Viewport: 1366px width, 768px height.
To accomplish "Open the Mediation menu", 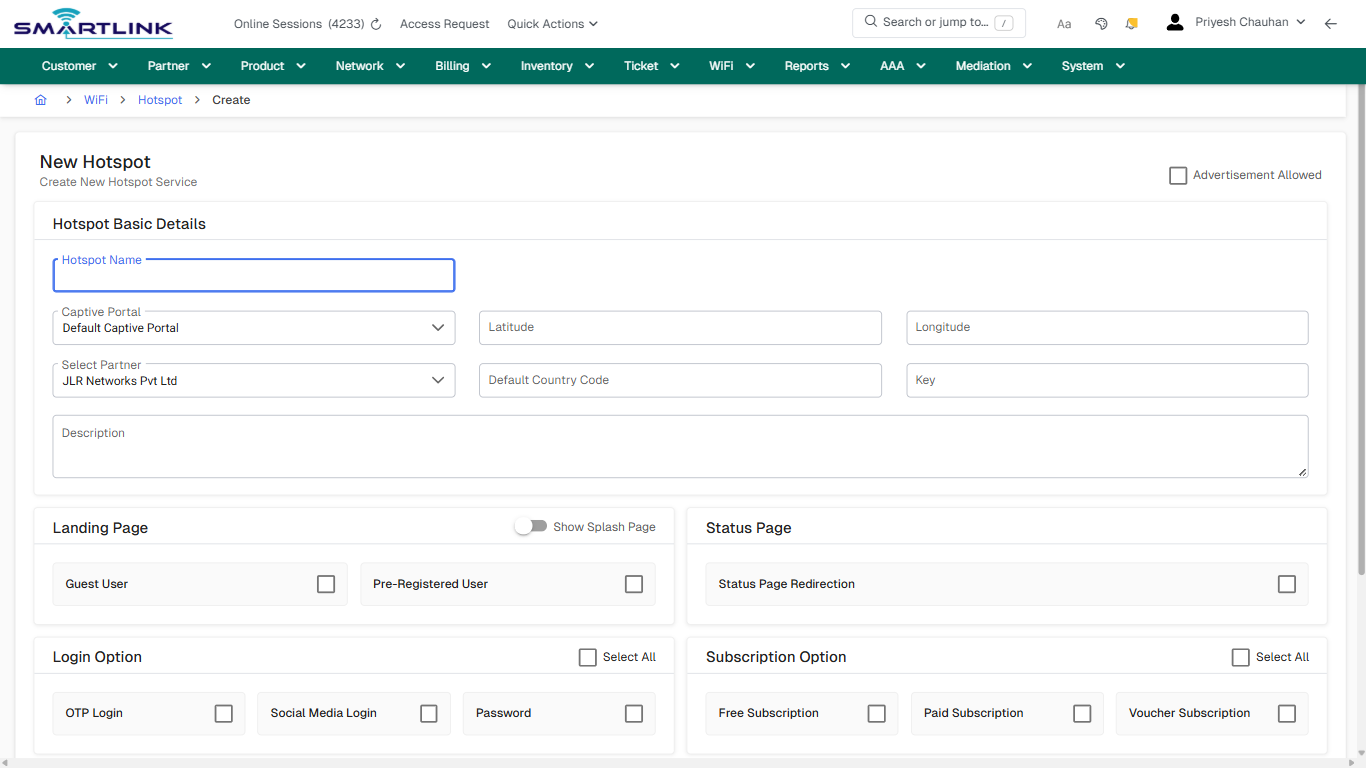I will pyautogui.click(x=994, y=66).
